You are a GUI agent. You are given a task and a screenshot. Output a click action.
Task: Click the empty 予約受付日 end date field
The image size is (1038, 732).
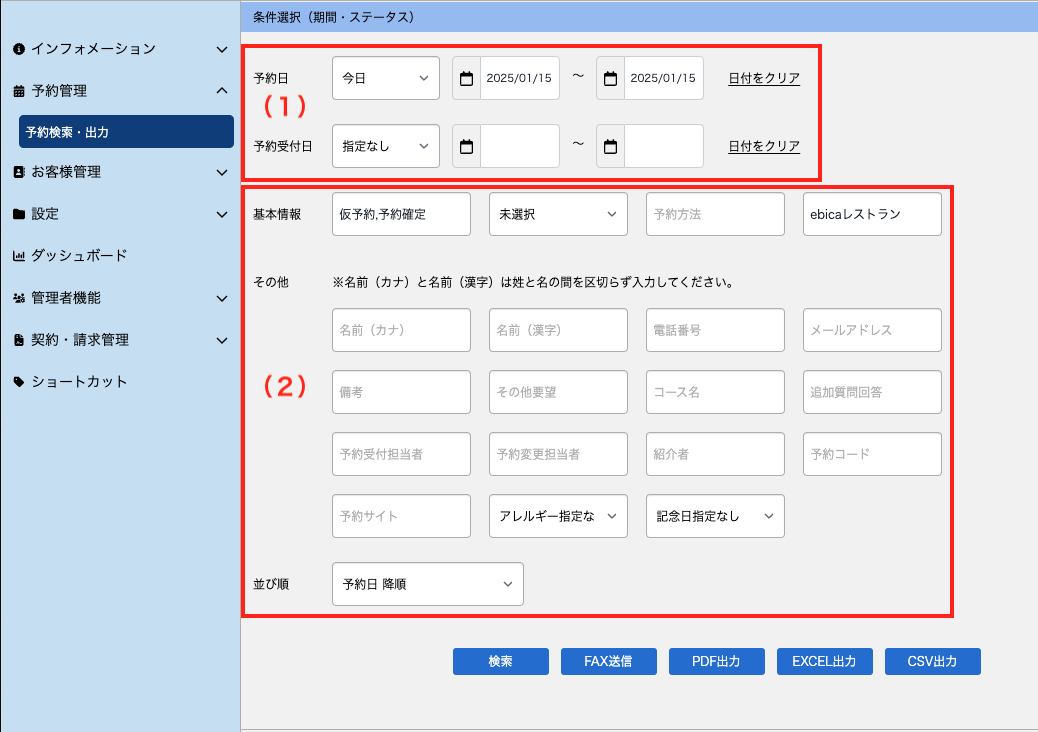[664, 146]
